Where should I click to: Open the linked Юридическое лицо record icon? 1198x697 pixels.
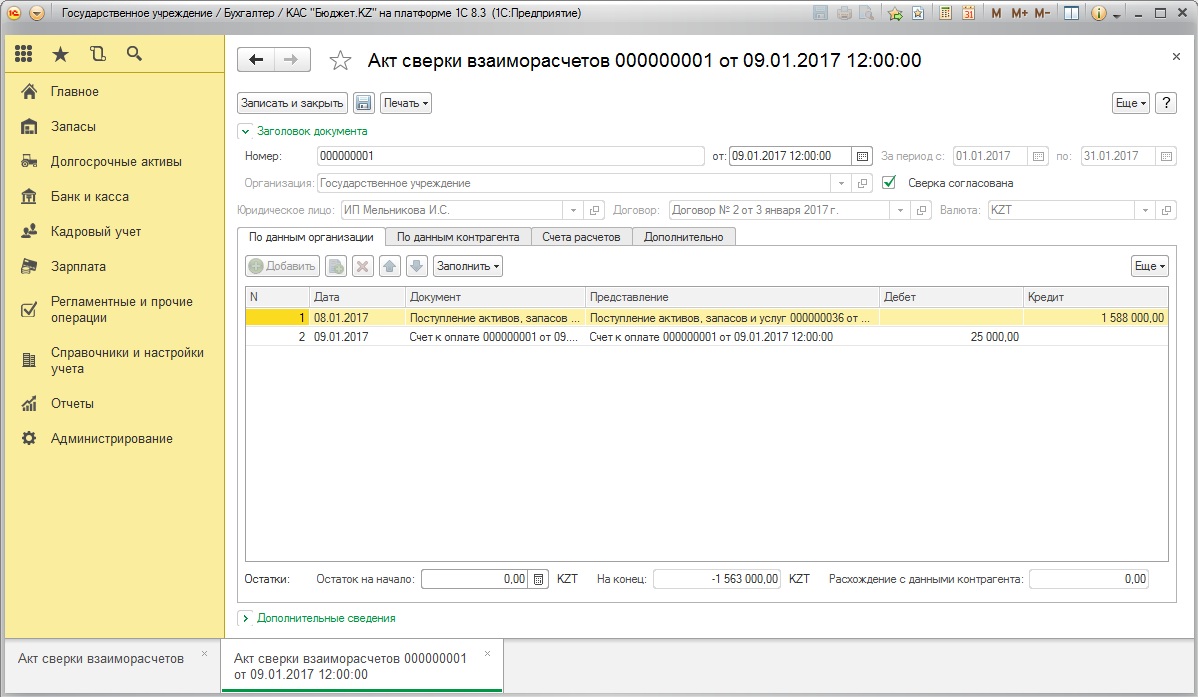coord(594,210)
